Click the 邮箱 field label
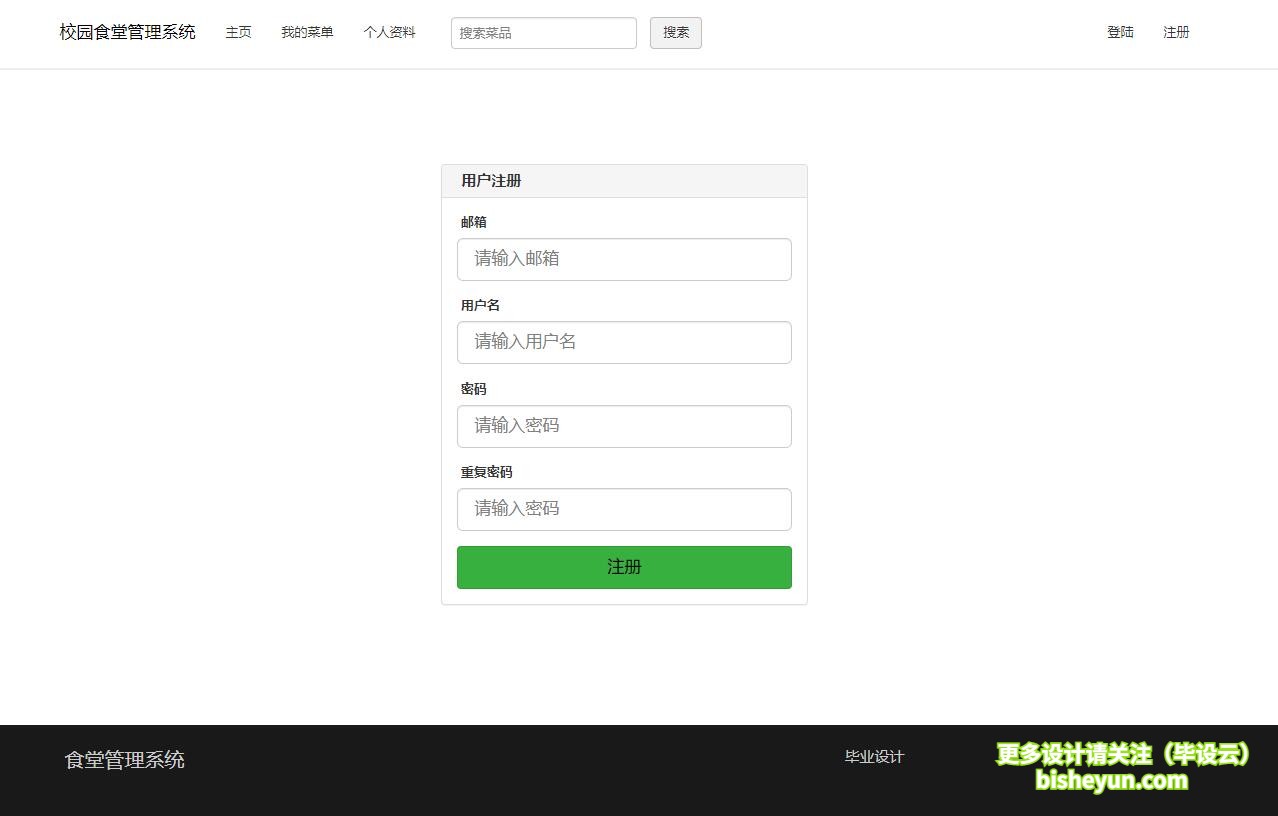This screenshot has height=816, width=1278. tap(473, 222)
